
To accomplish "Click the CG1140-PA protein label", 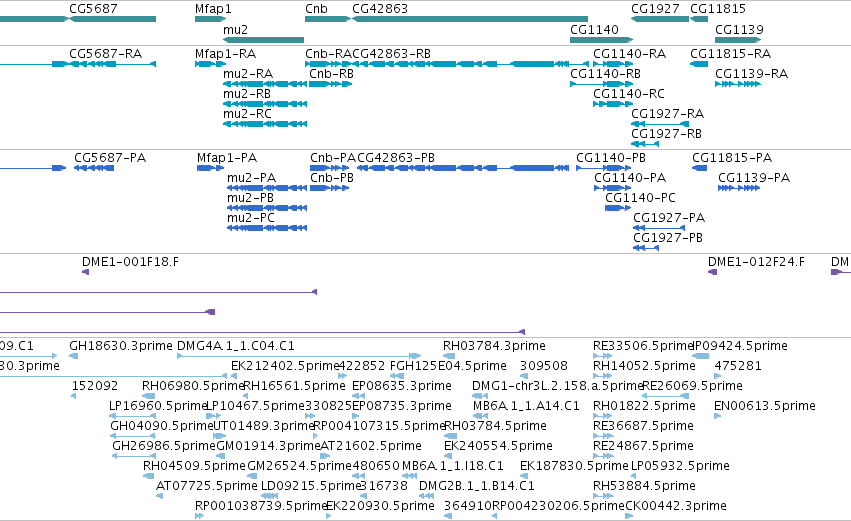I will (x=630, y=178).
